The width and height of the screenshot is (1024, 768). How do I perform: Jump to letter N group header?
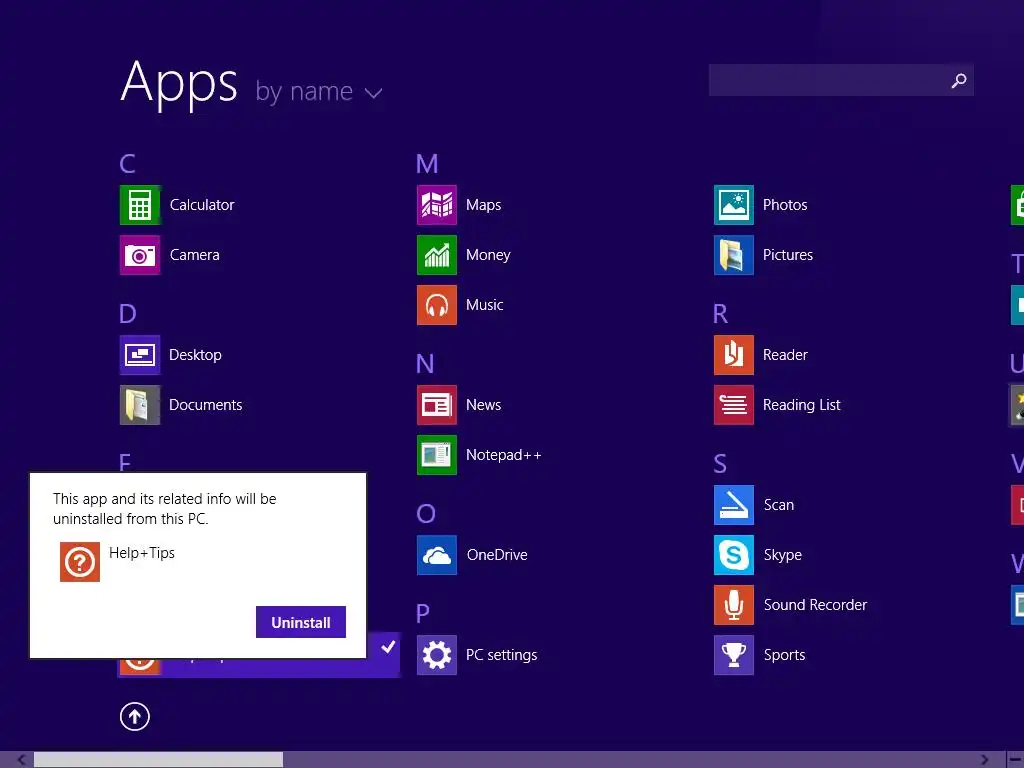[425, 364]
